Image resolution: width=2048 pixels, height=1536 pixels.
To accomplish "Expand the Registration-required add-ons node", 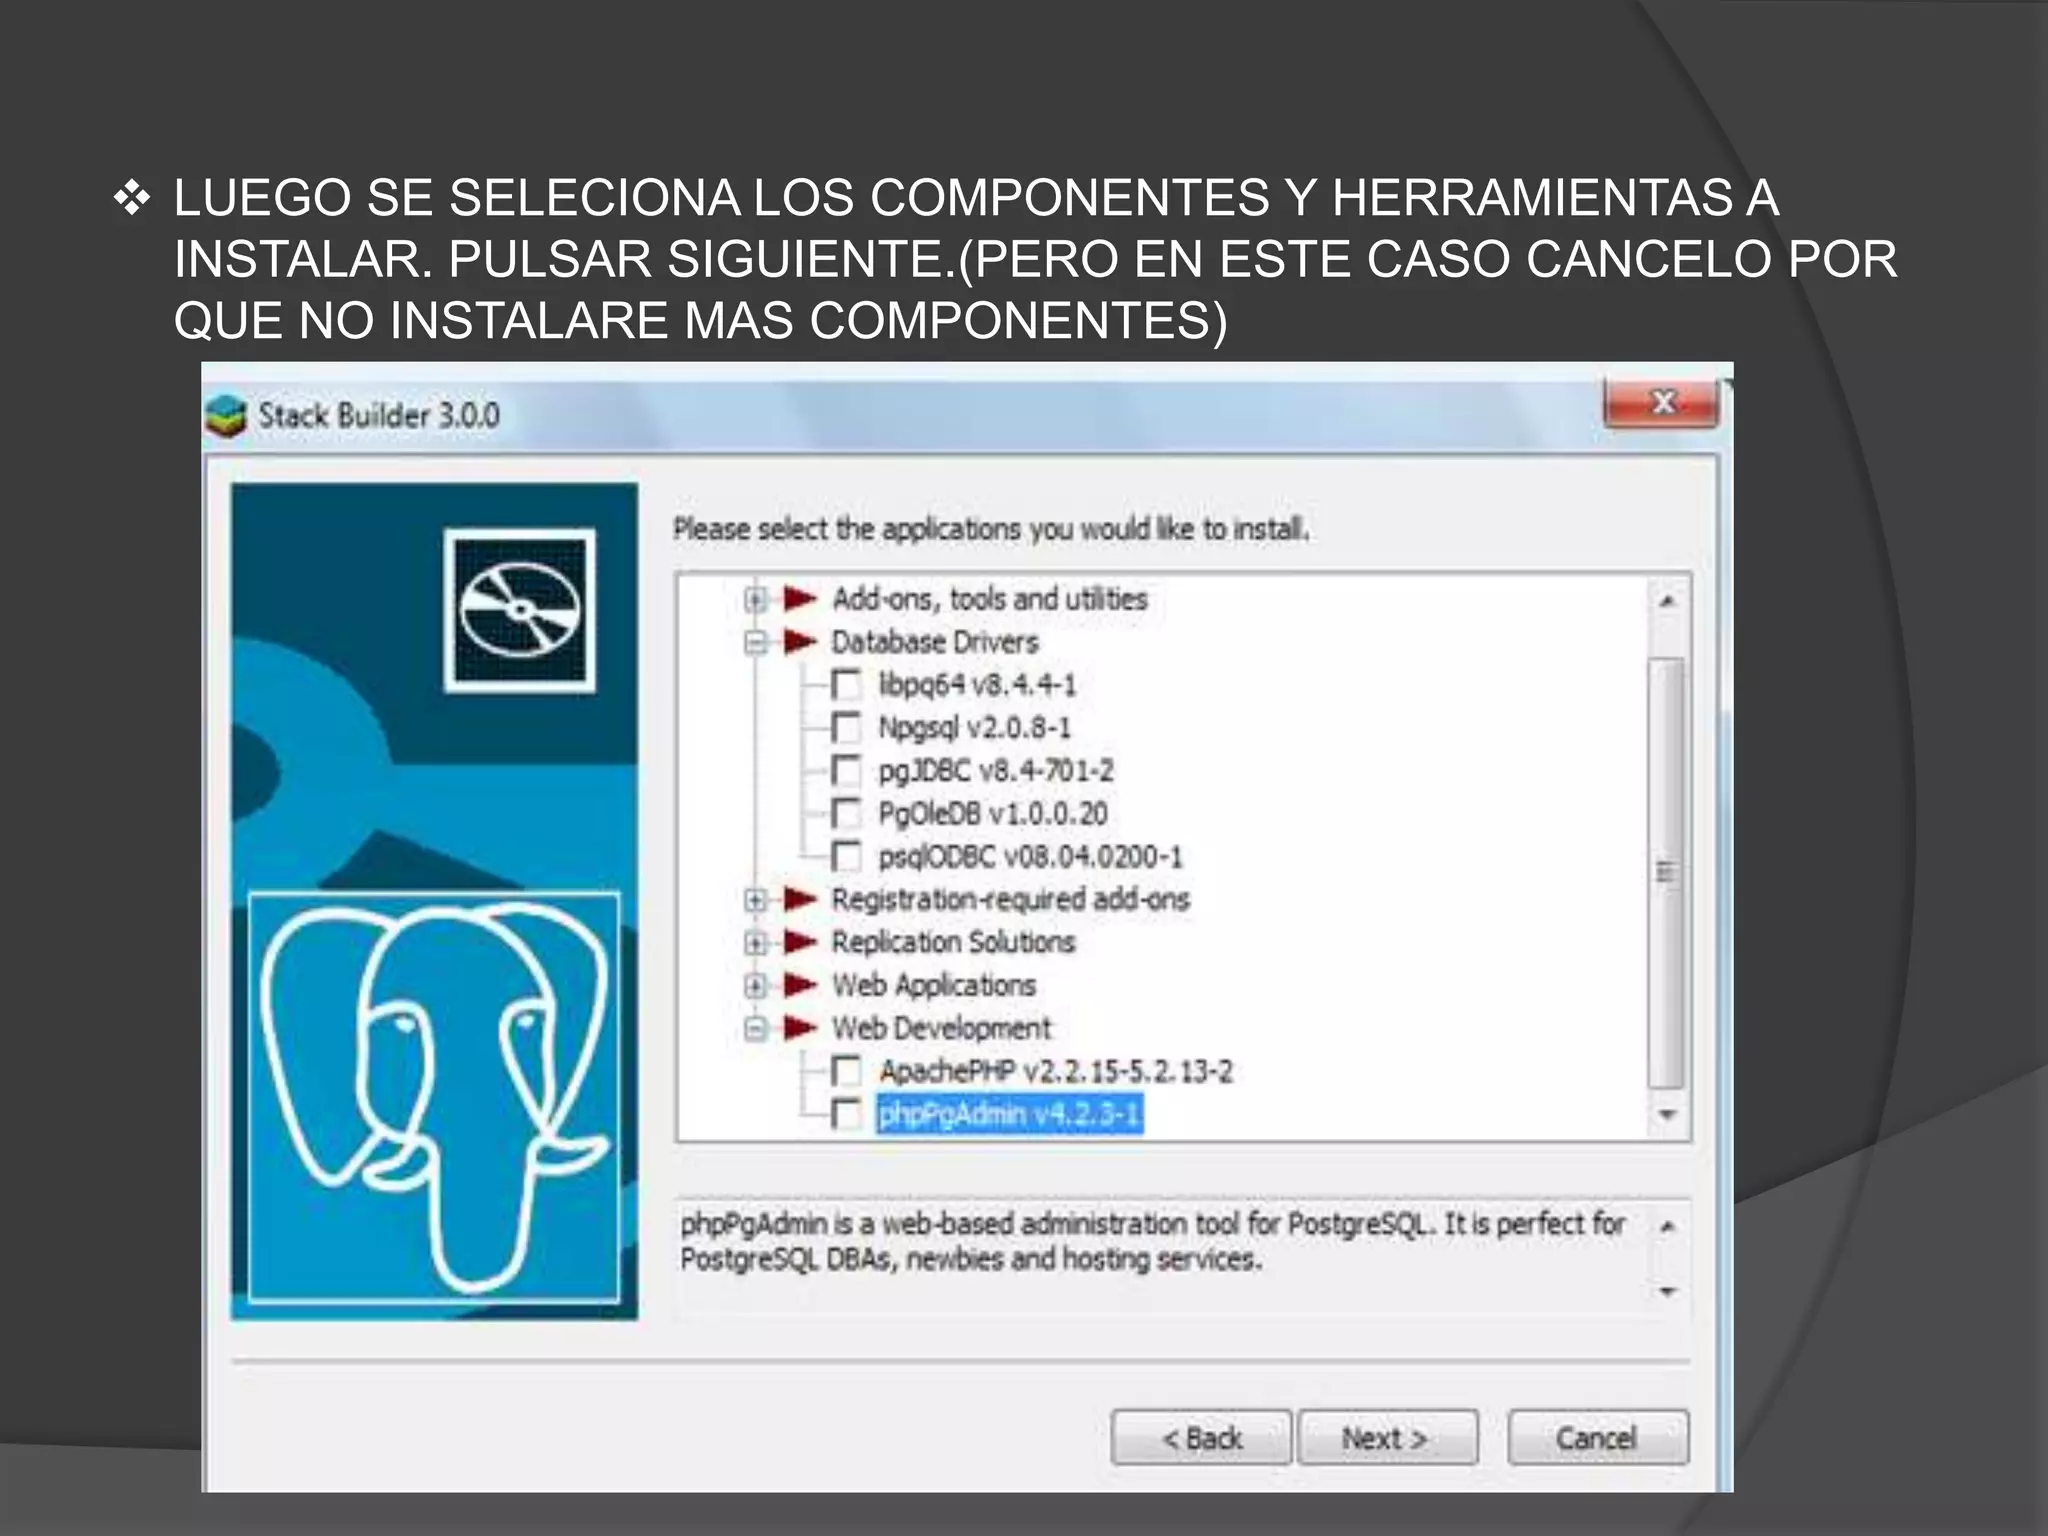I will point(756,899).
